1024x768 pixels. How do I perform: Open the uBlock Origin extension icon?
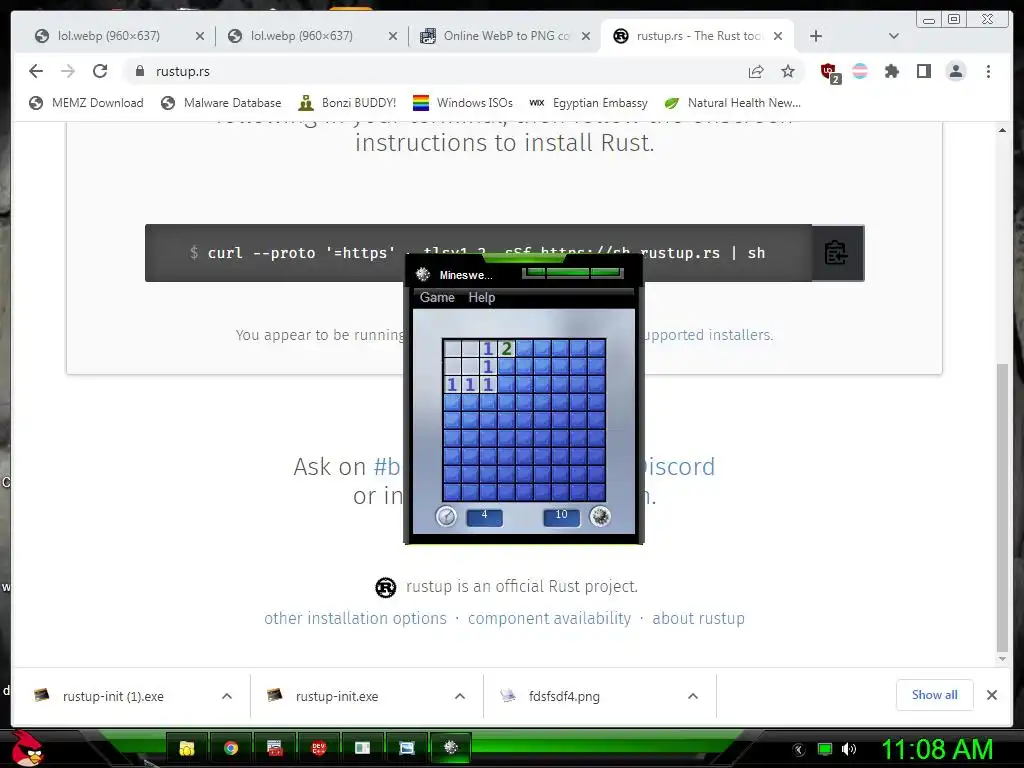pyautogui.click(x=829, y=72)
